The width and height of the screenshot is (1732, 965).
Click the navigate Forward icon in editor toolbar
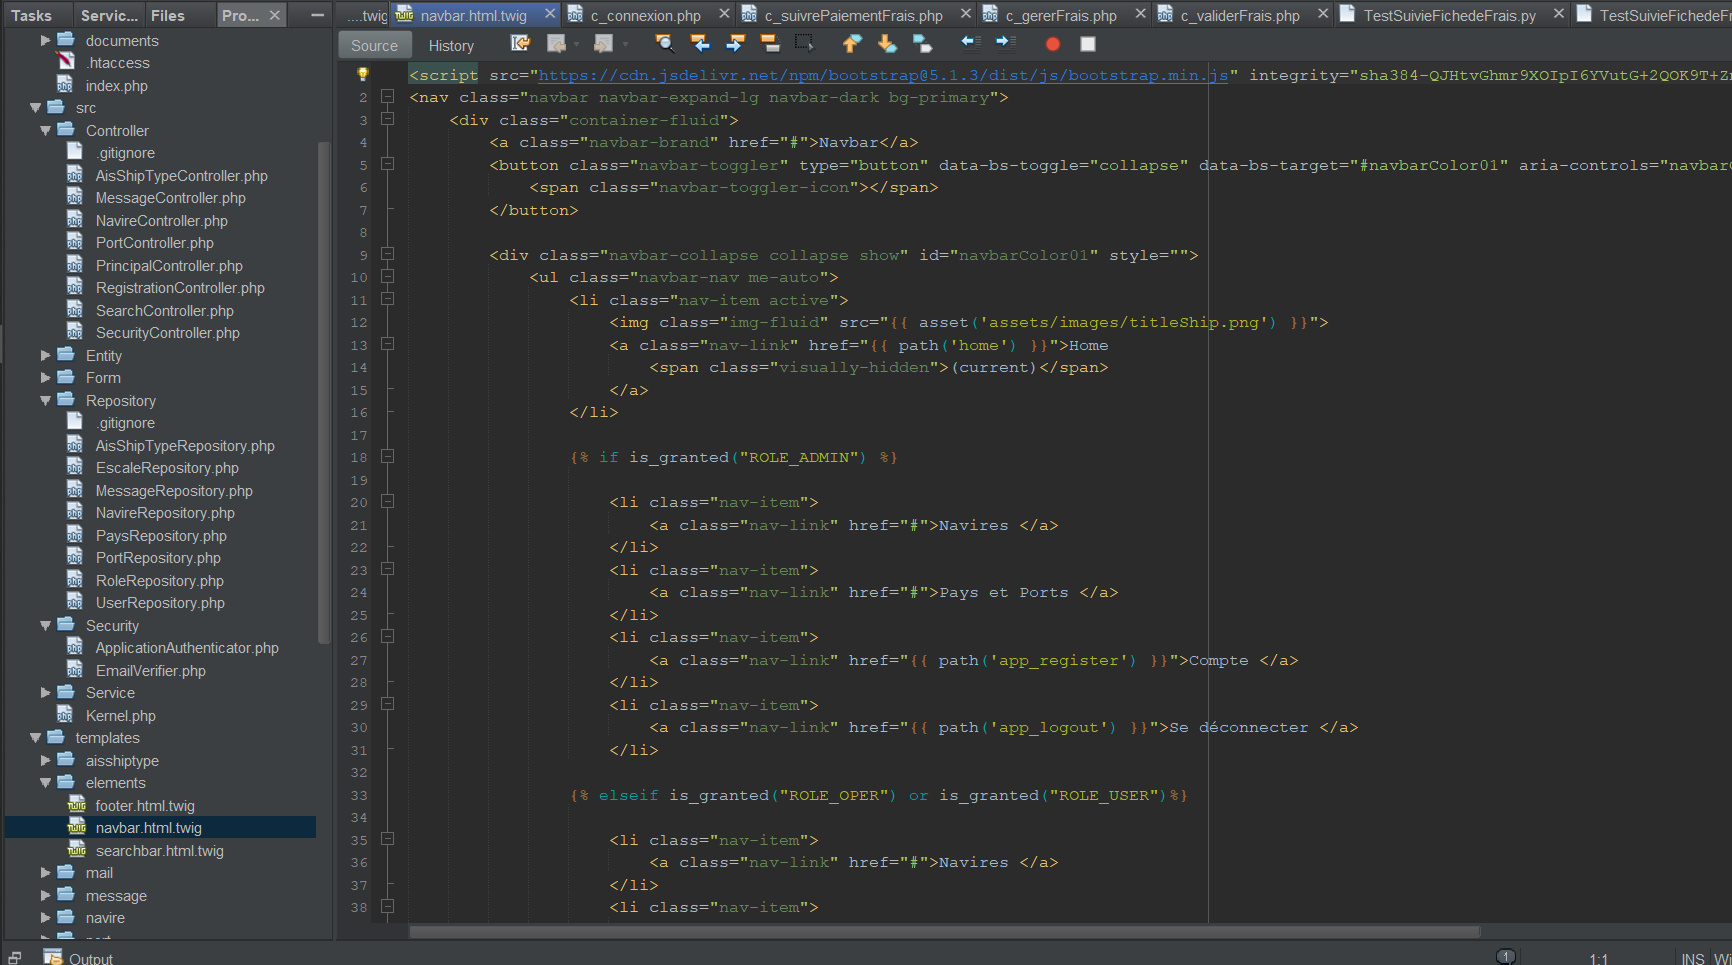point(603,44)
